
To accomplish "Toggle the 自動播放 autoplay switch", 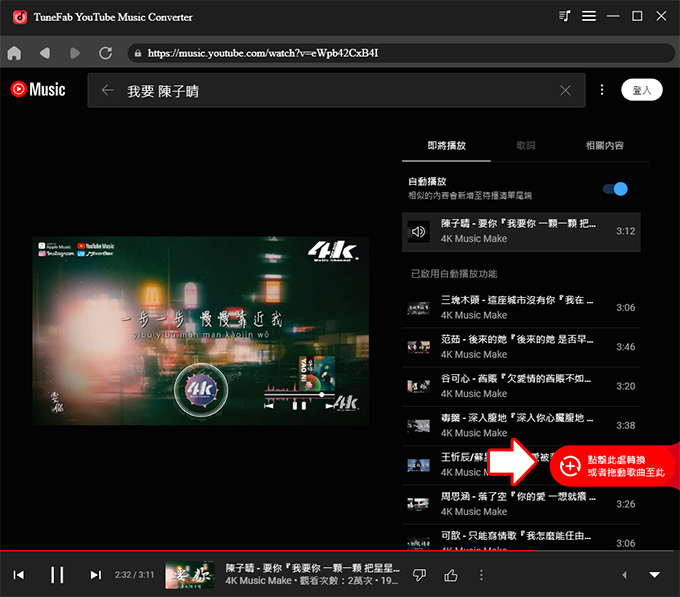I will (x=615, y=189).
